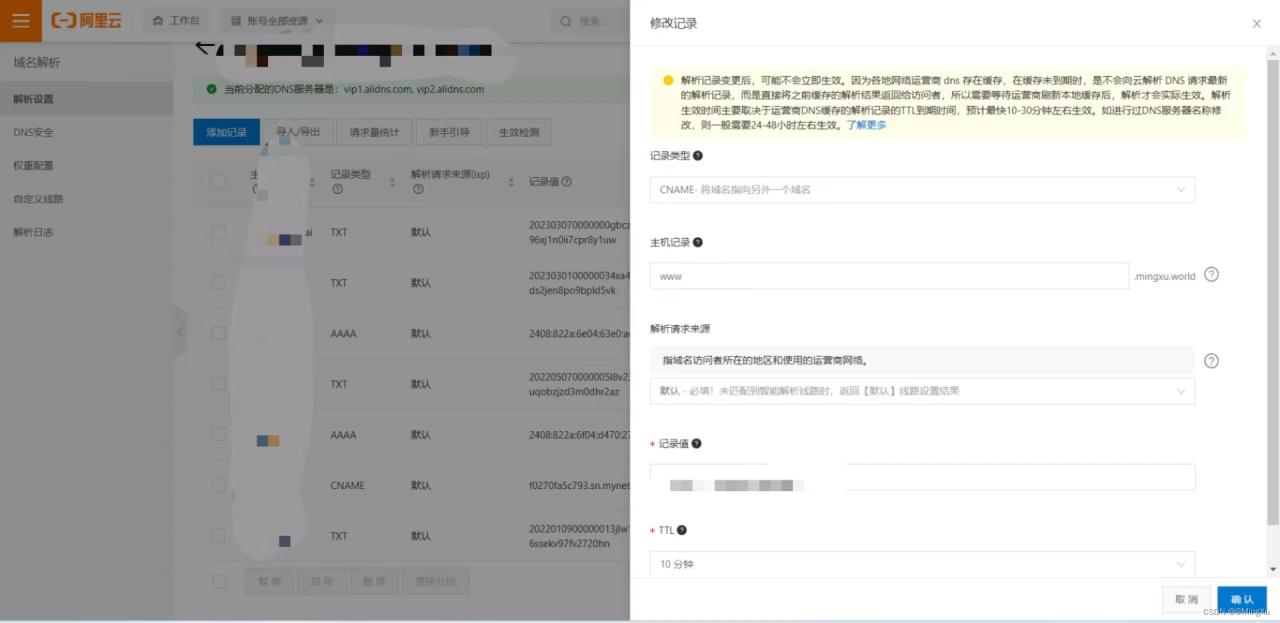Confirm changes with the 确认 button
Screen dimensions: 1280x623
point(1241,599)
